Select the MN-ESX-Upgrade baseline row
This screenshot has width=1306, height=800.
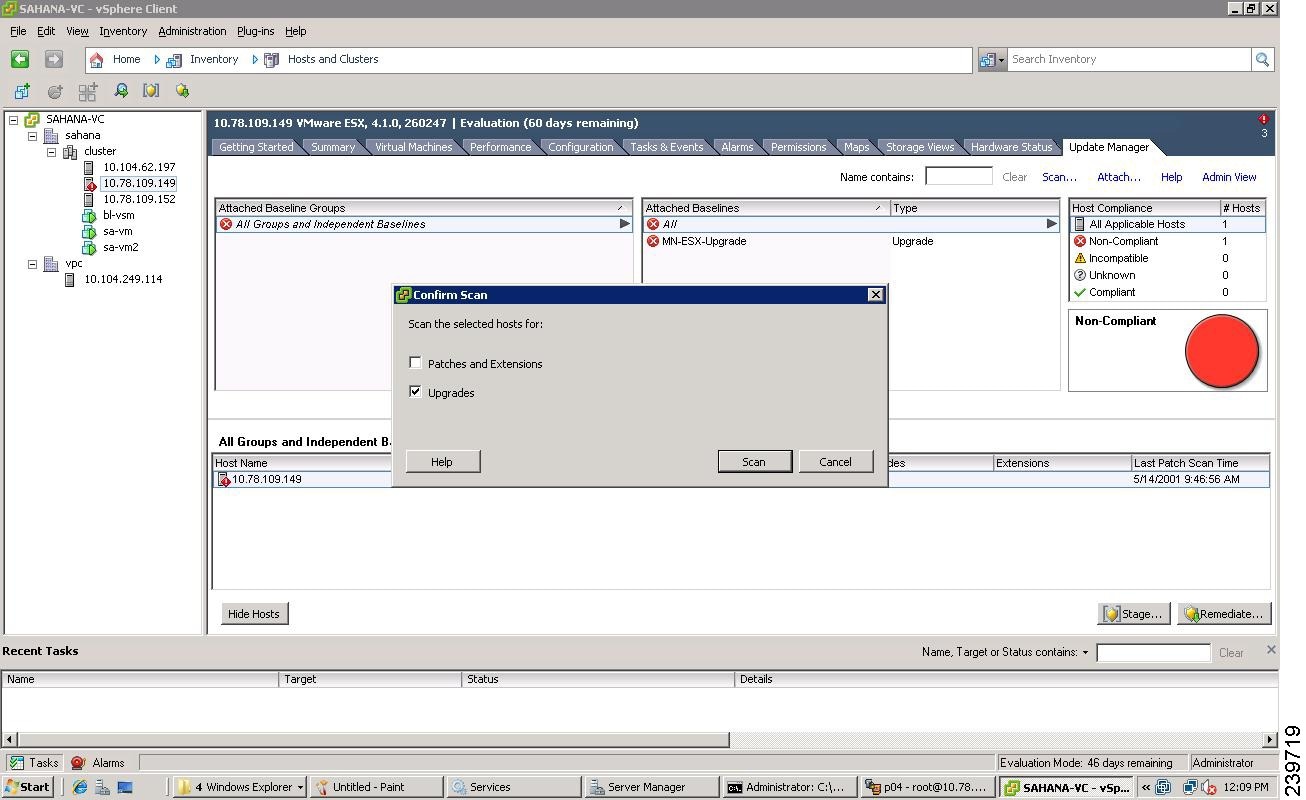(x=850, y=241)
